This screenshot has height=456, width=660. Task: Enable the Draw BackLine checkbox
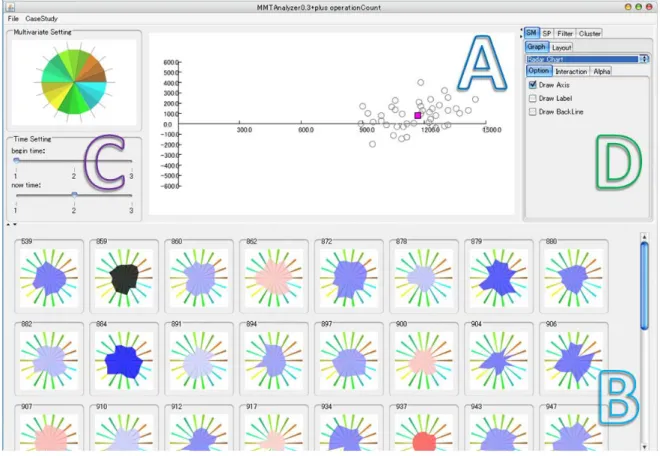pos(532,112)
